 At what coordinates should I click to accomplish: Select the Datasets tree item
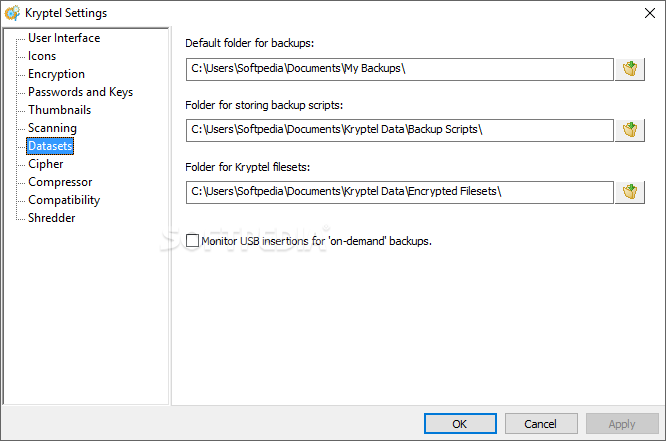[x=50, y=146]
